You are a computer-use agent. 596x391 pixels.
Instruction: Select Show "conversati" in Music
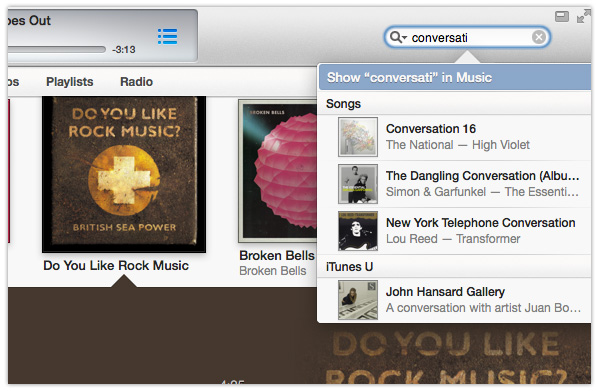tap(454, 78)
